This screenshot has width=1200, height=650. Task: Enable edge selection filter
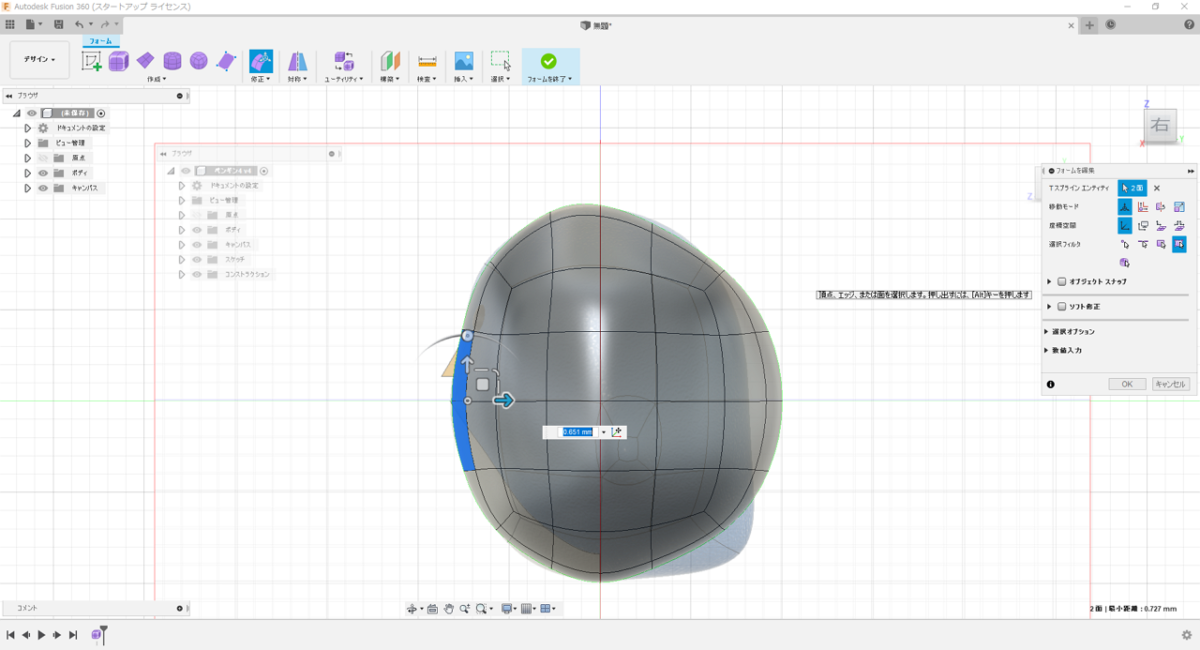[1142, 244]
